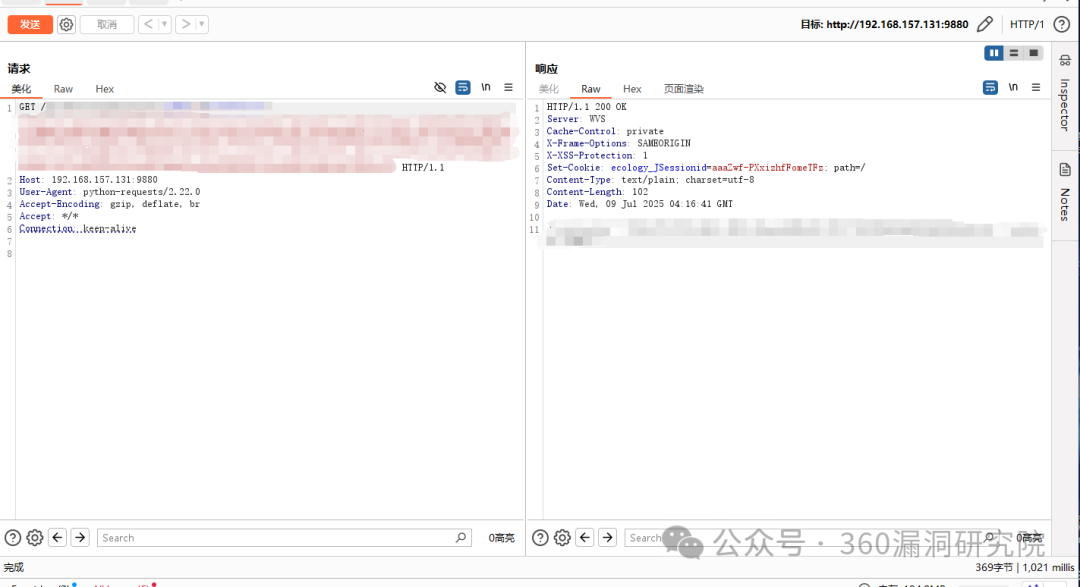Toggle hidden characters eye icon in request panel

pyautogui.click(x=440, y=88)
